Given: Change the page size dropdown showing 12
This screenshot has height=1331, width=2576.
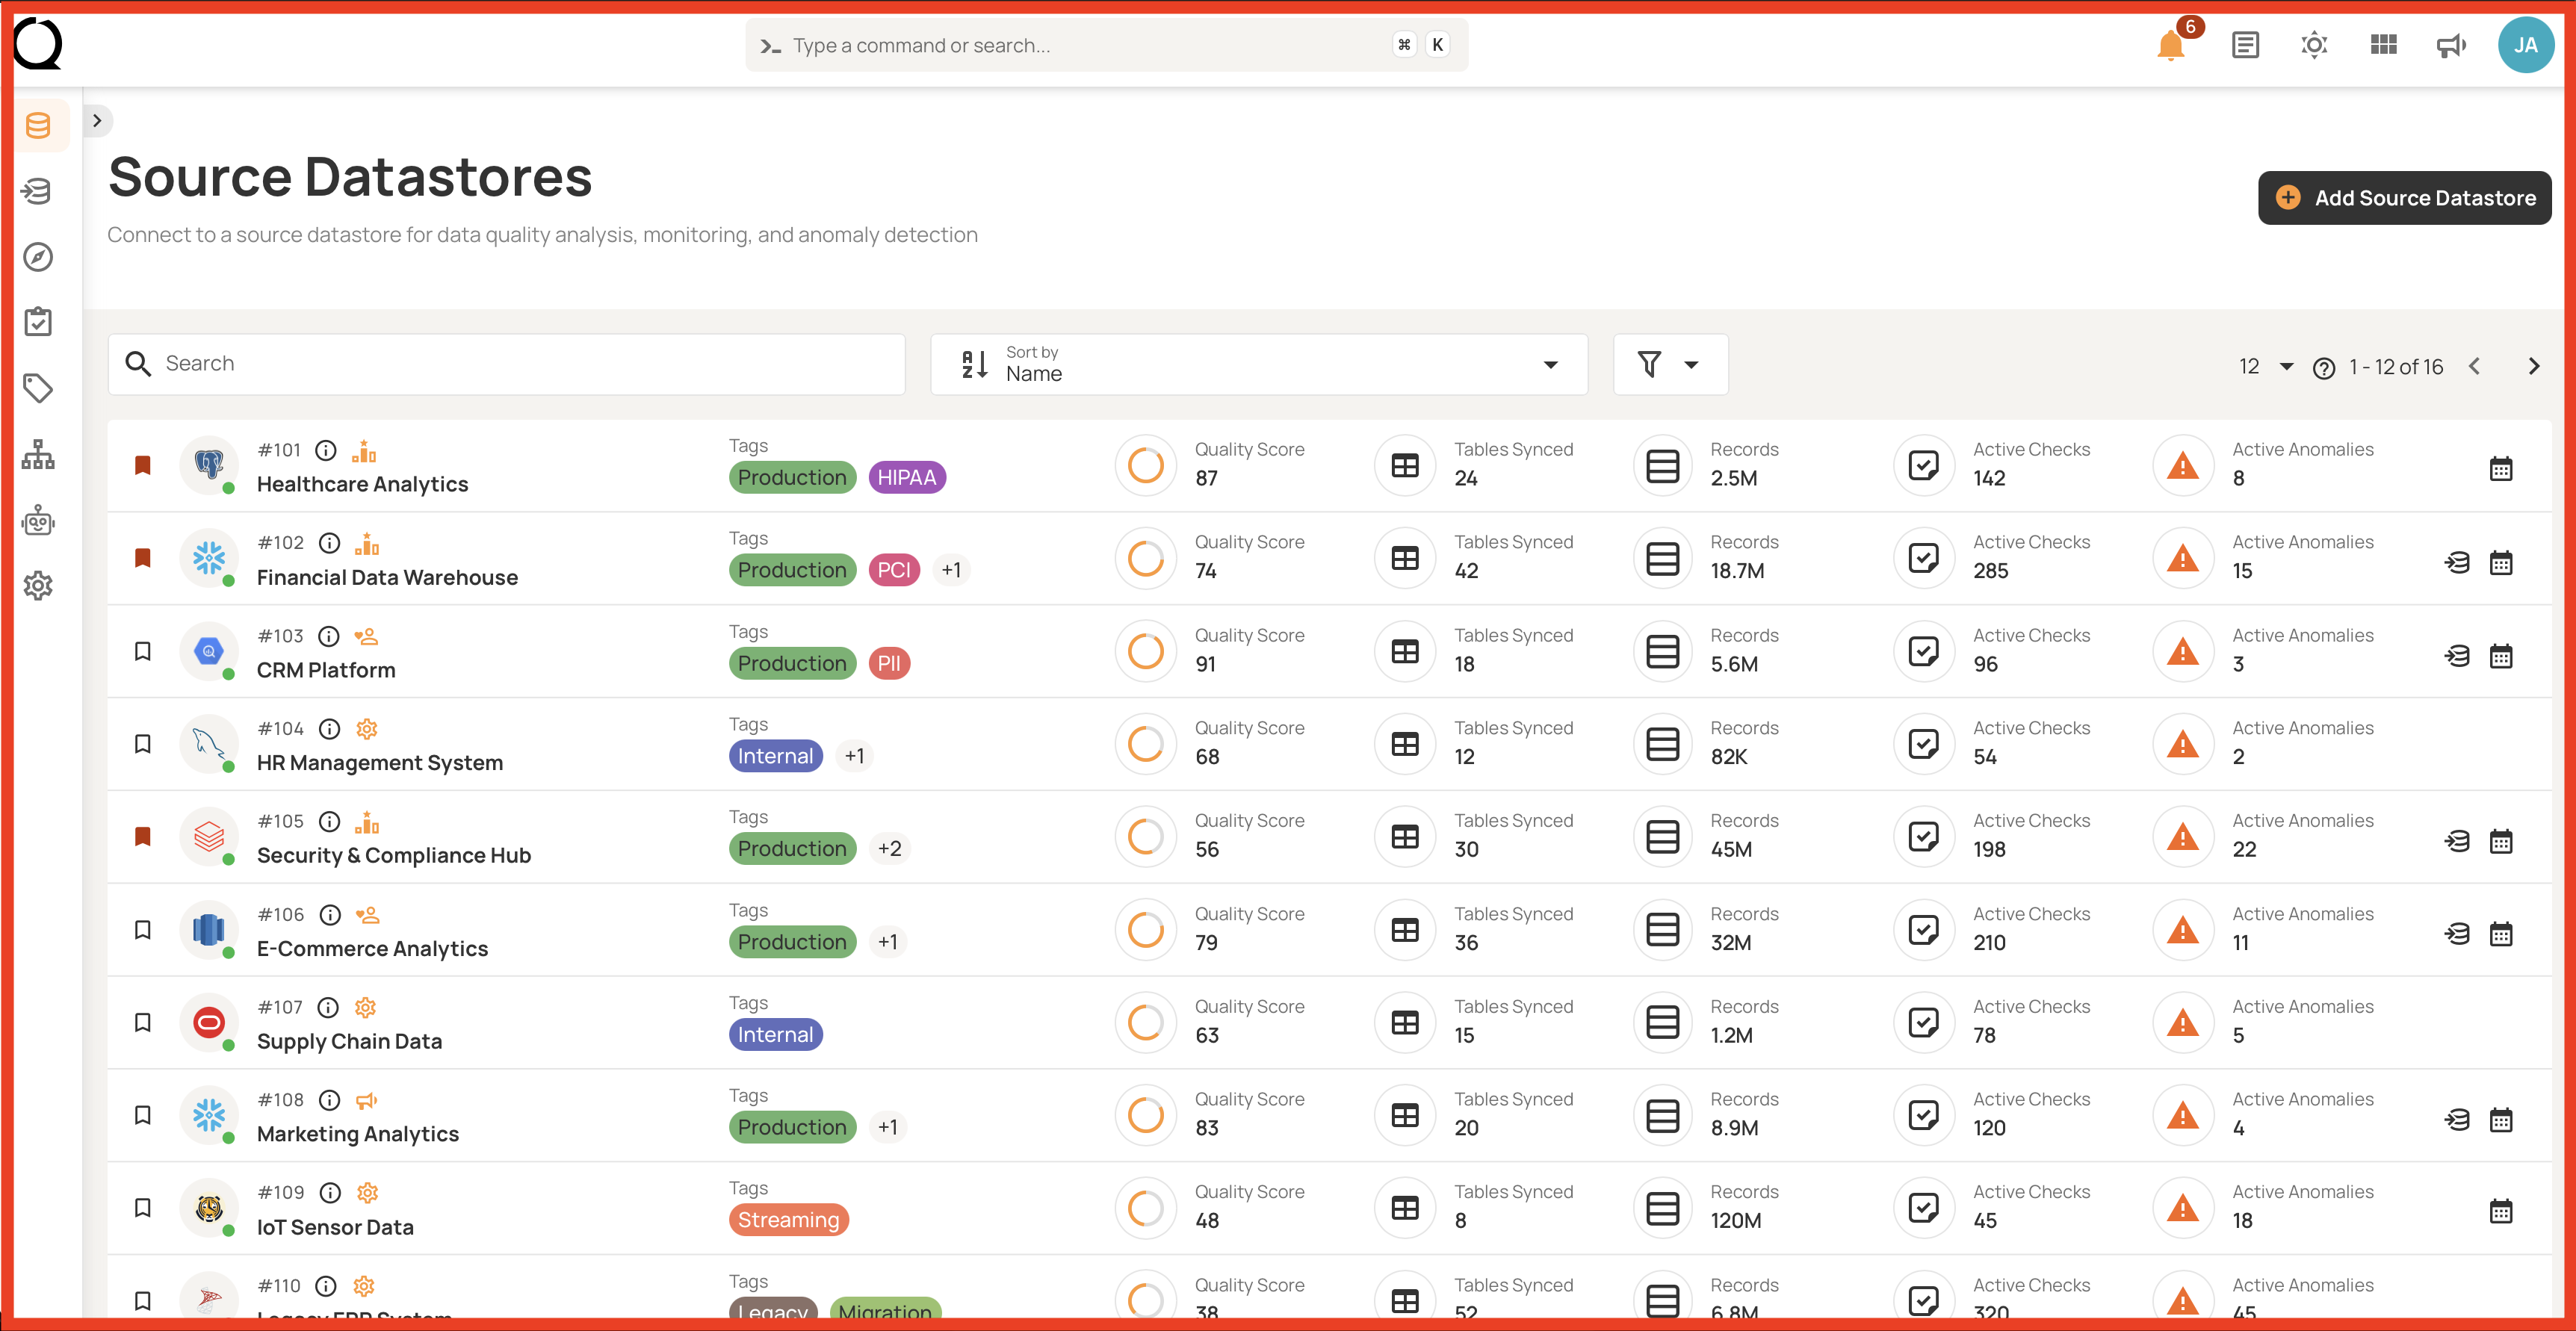Looking at the screenshot, I should [2265, 367].
